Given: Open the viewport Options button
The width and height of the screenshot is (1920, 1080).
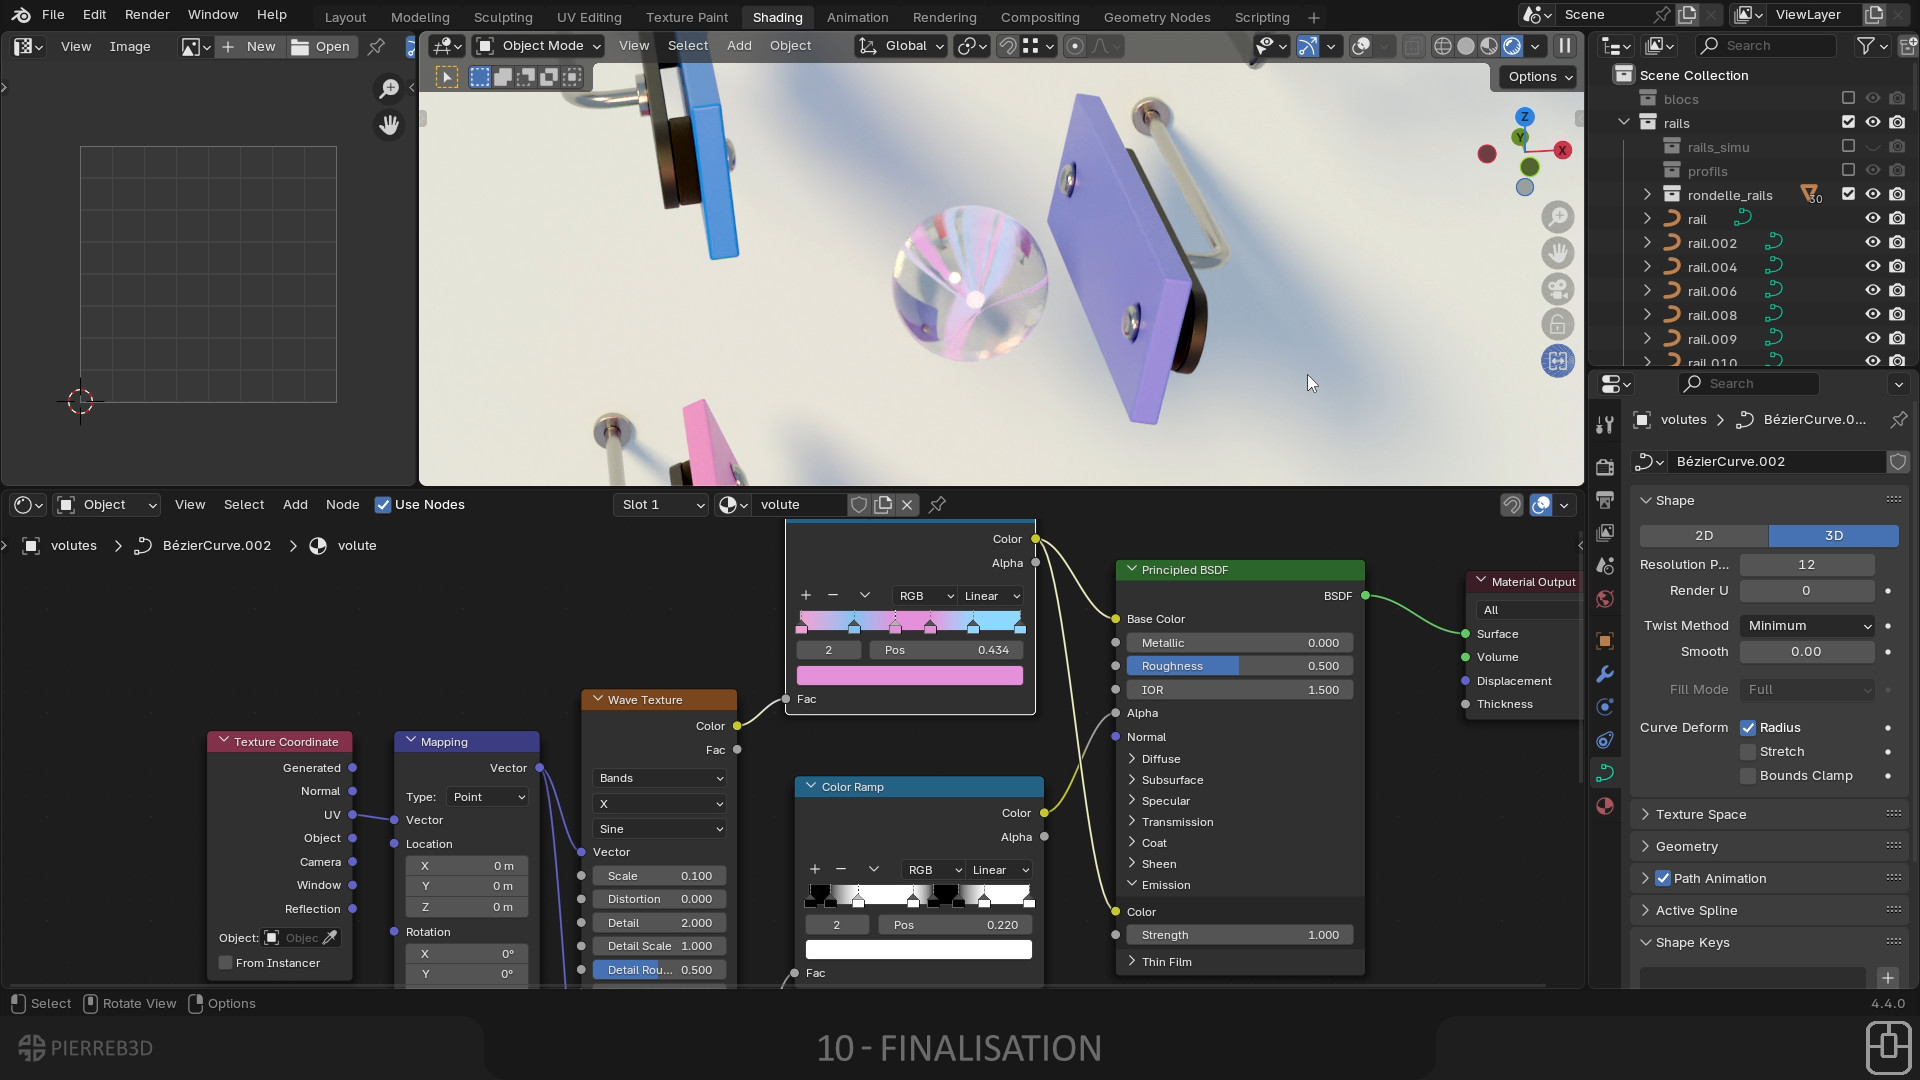Looking at the screenshot, I should coord(1540,77).
